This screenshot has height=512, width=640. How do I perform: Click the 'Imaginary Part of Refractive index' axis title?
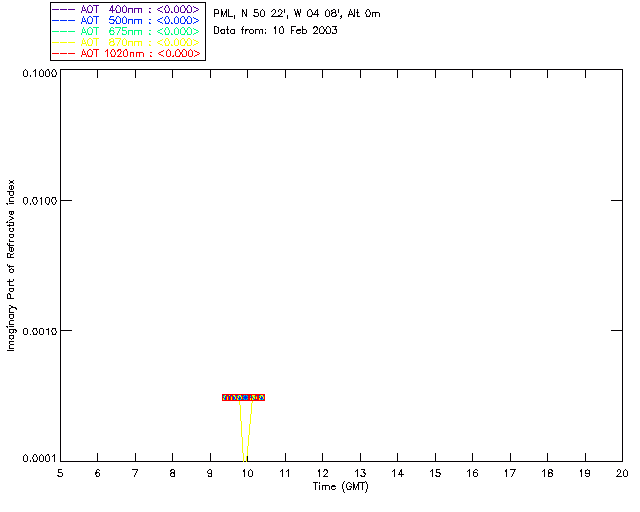tap(11, 265)
